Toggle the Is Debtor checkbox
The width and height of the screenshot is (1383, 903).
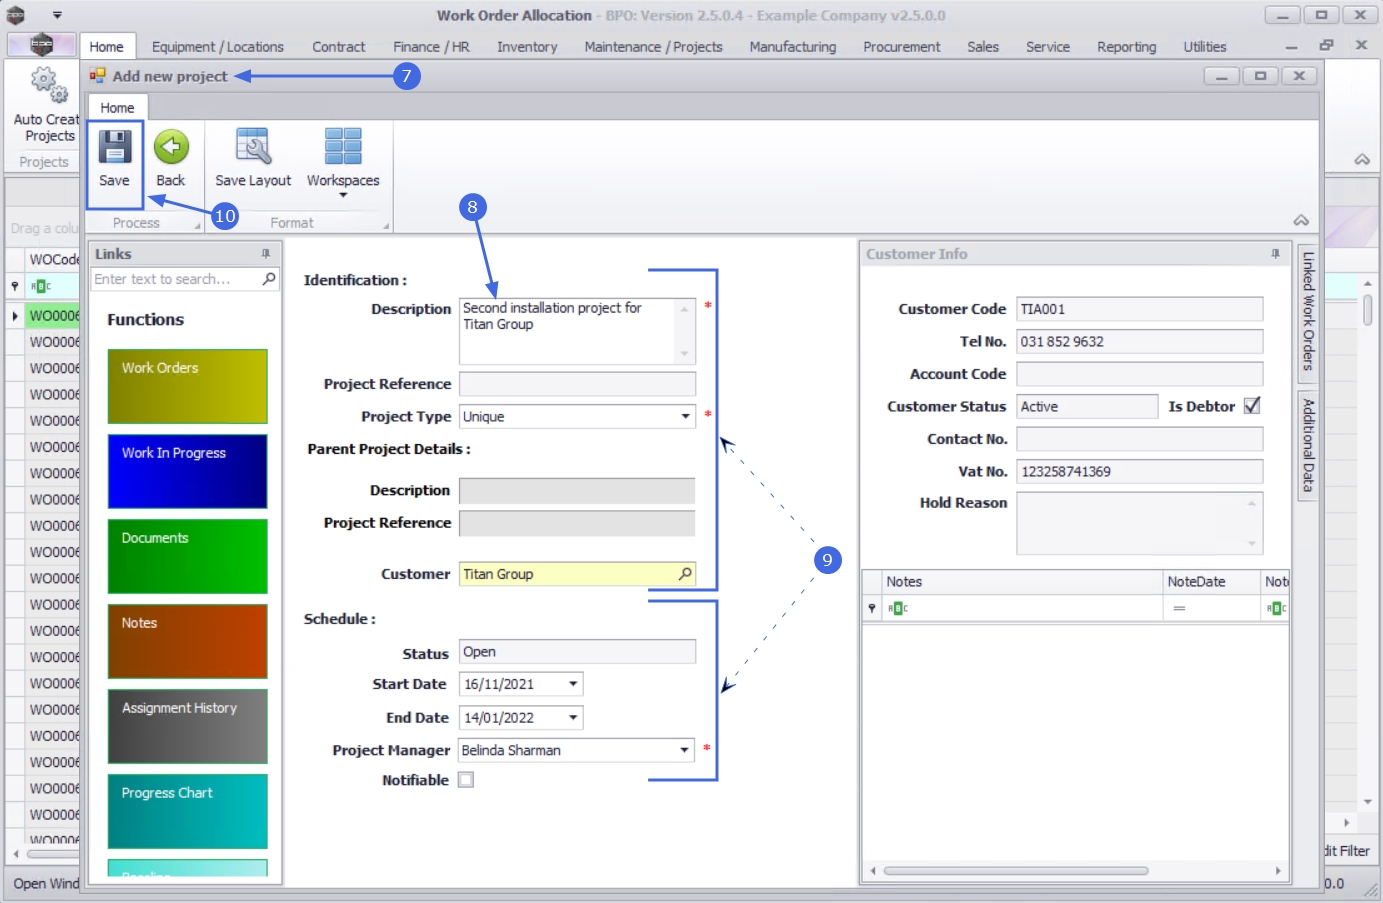pos(1252,406)
